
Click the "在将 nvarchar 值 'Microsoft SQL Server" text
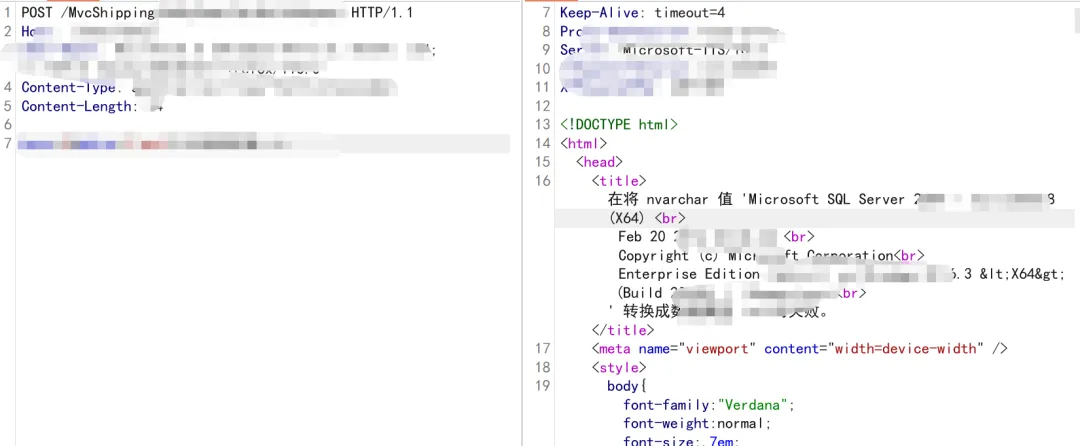click(x=756, y=199)
